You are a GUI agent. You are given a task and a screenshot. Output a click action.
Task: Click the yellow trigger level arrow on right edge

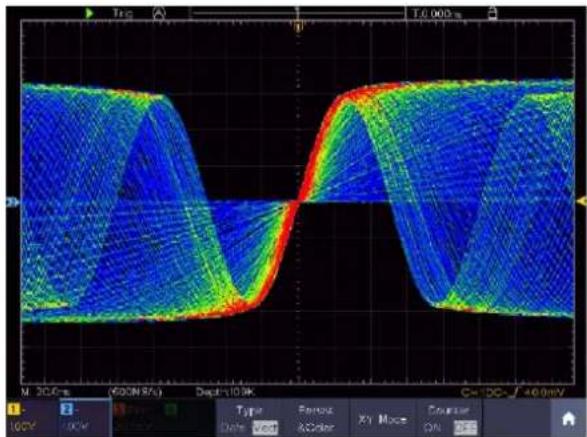click(581, 201)
